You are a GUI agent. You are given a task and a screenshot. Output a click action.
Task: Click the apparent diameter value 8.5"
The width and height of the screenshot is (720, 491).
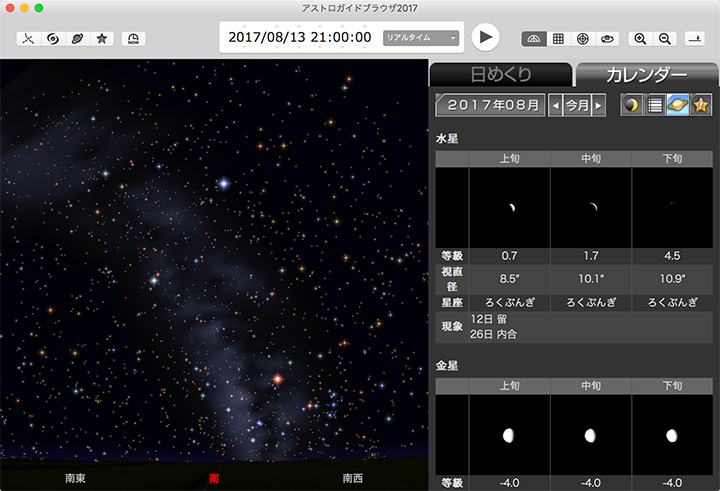tap(509, 279)
